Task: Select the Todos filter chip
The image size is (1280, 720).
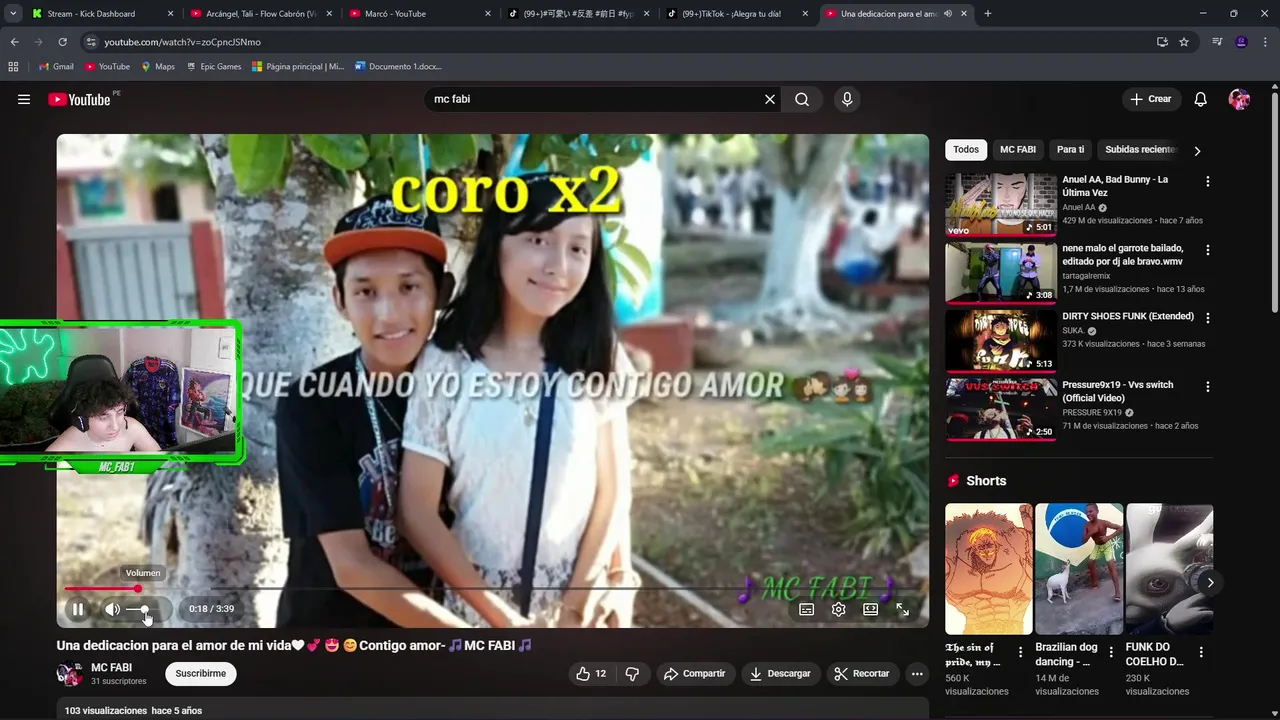Action: (x=966, y=150)
